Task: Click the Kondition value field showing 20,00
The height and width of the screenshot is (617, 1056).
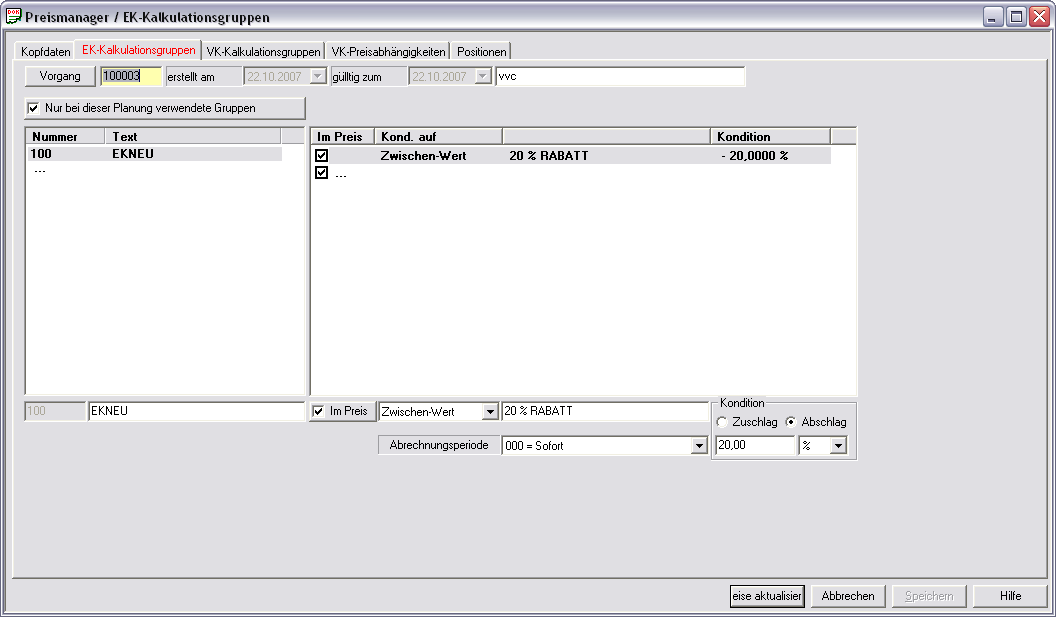Action: pyautogui.click(x=755, y=446)
